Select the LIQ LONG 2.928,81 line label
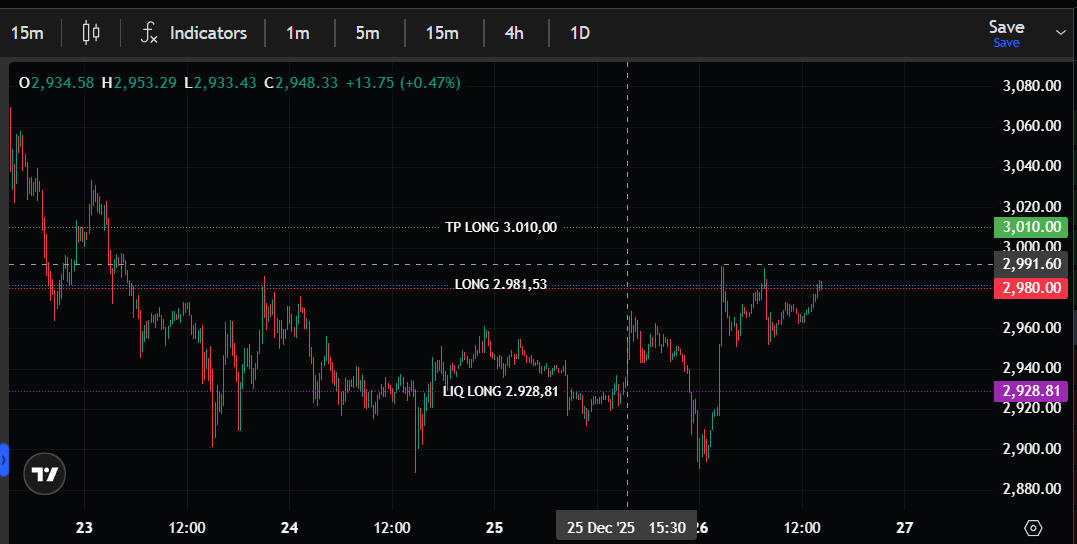 (x=501, y=392)
